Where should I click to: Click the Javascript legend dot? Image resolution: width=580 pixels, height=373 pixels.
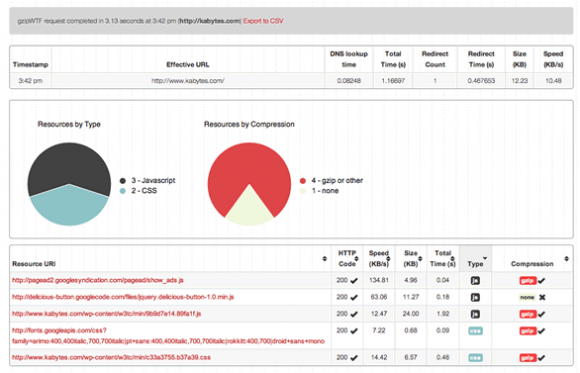pos(123,181)
